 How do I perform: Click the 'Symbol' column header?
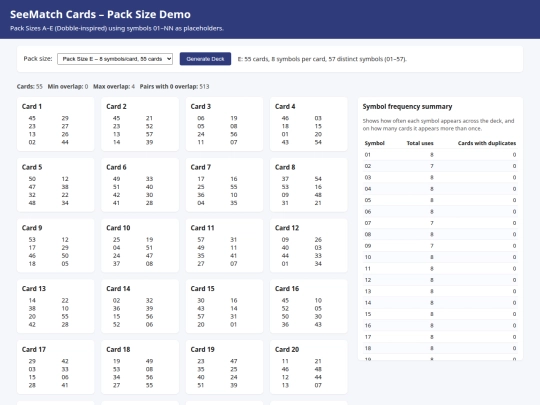point(374,143)
